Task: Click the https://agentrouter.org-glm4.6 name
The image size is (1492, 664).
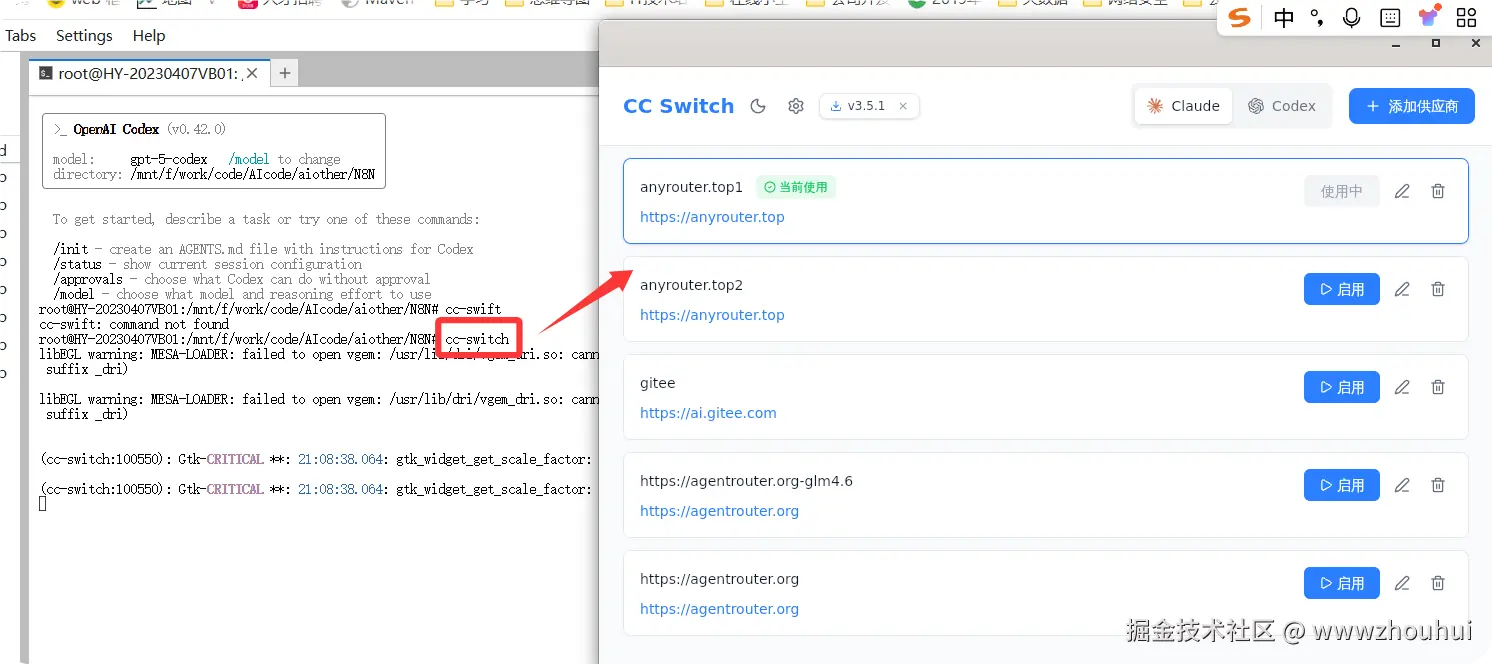Action: (x=746, y=481)
